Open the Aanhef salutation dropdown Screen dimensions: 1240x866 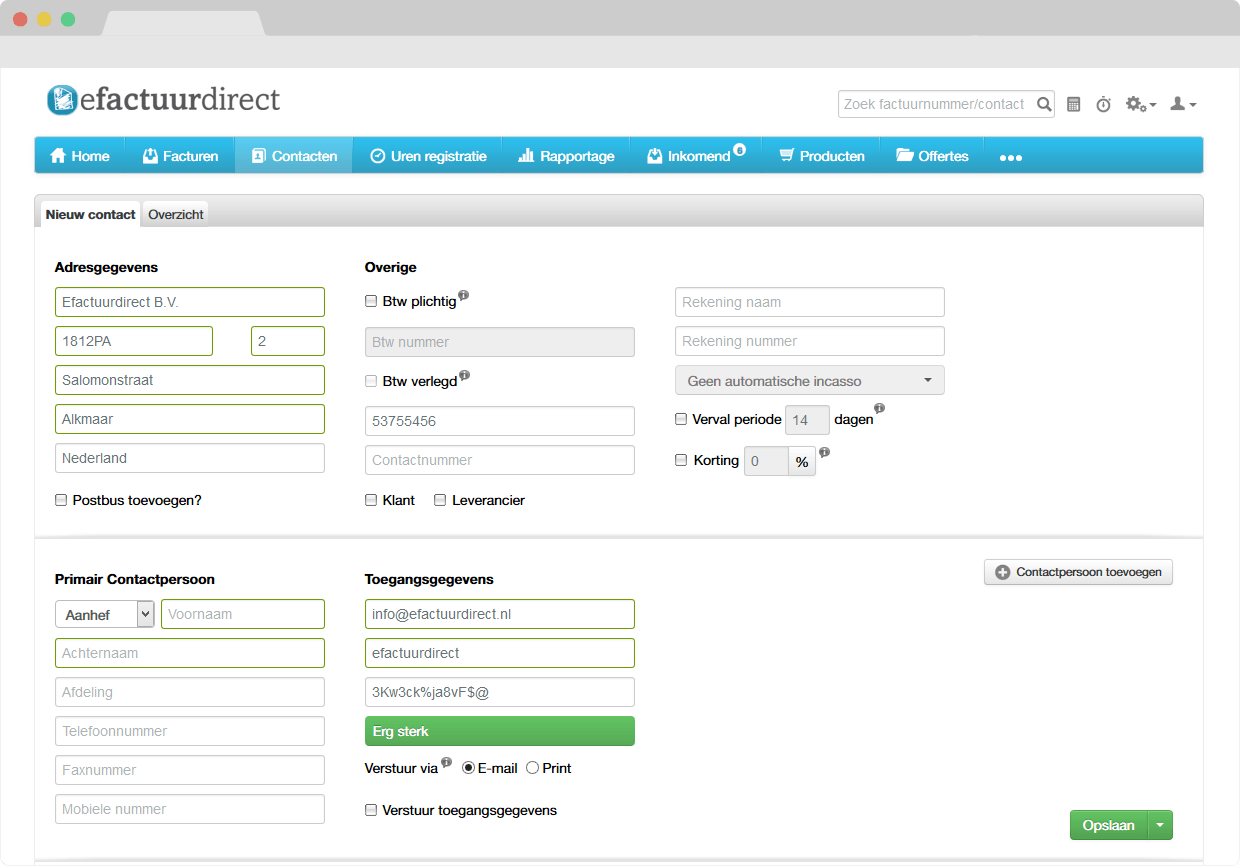coord(104,614)
